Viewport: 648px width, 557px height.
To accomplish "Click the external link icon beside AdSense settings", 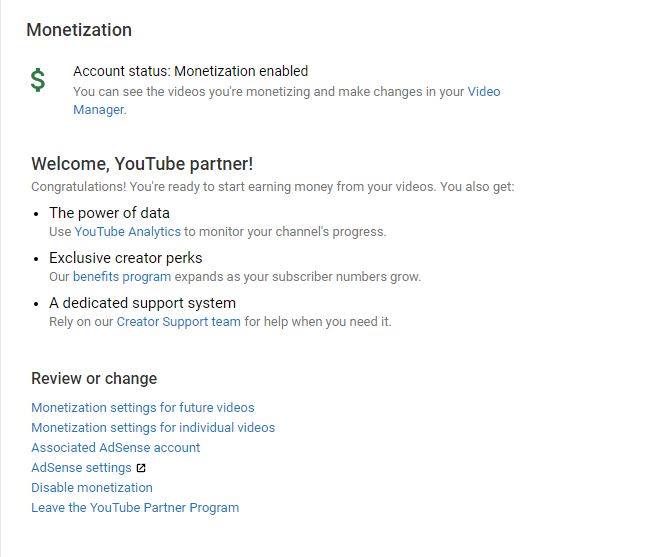I will (x=141, y=468).
